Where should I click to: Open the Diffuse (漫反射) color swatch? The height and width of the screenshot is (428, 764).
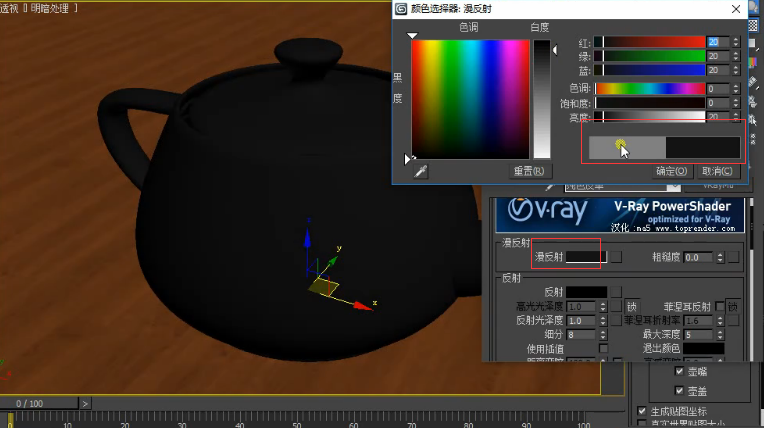click(x=586, y=257)
